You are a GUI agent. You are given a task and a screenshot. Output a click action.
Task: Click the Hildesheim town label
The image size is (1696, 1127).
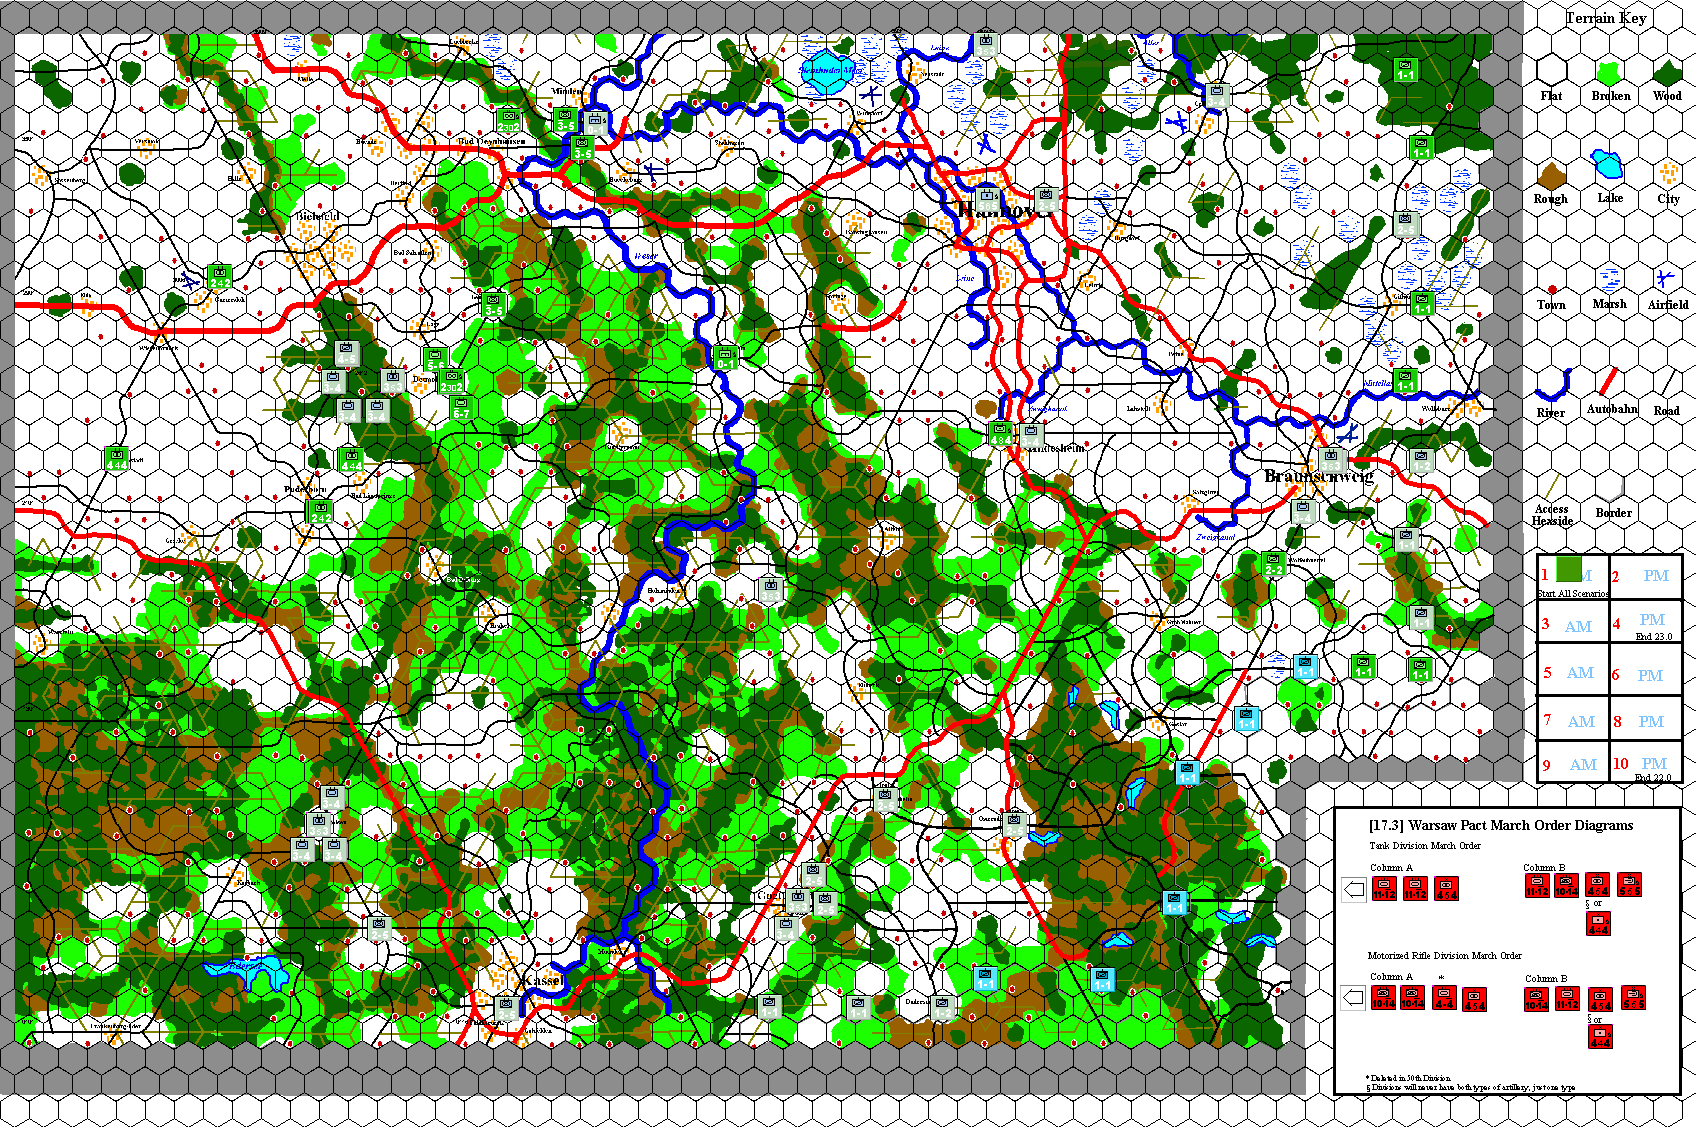click(x=1055, y=448)
